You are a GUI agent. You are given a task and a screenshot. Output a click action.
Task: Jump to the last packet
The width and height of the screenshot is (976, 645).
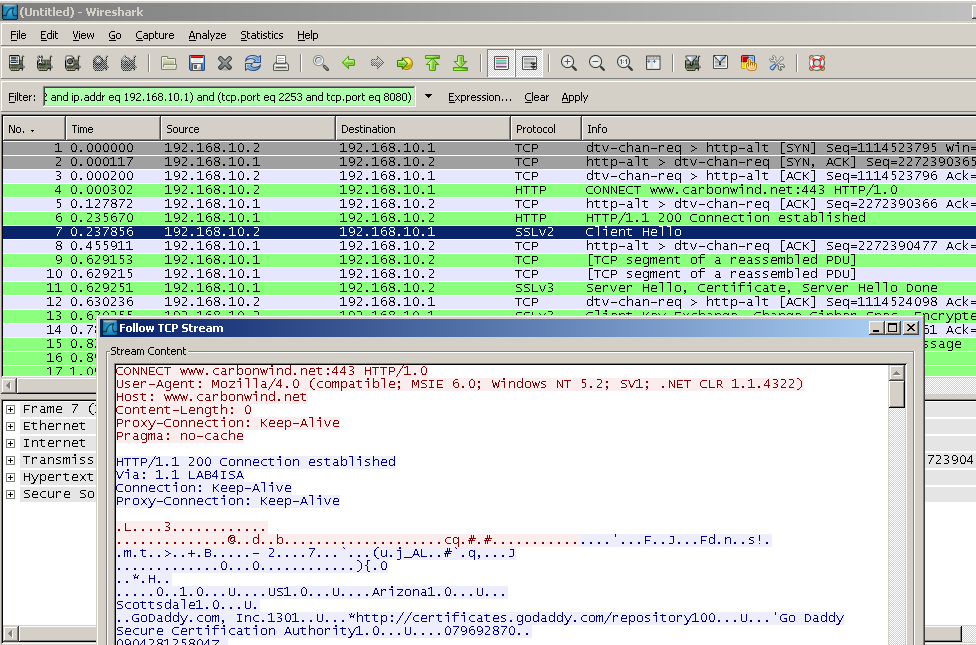coord(461,63)
